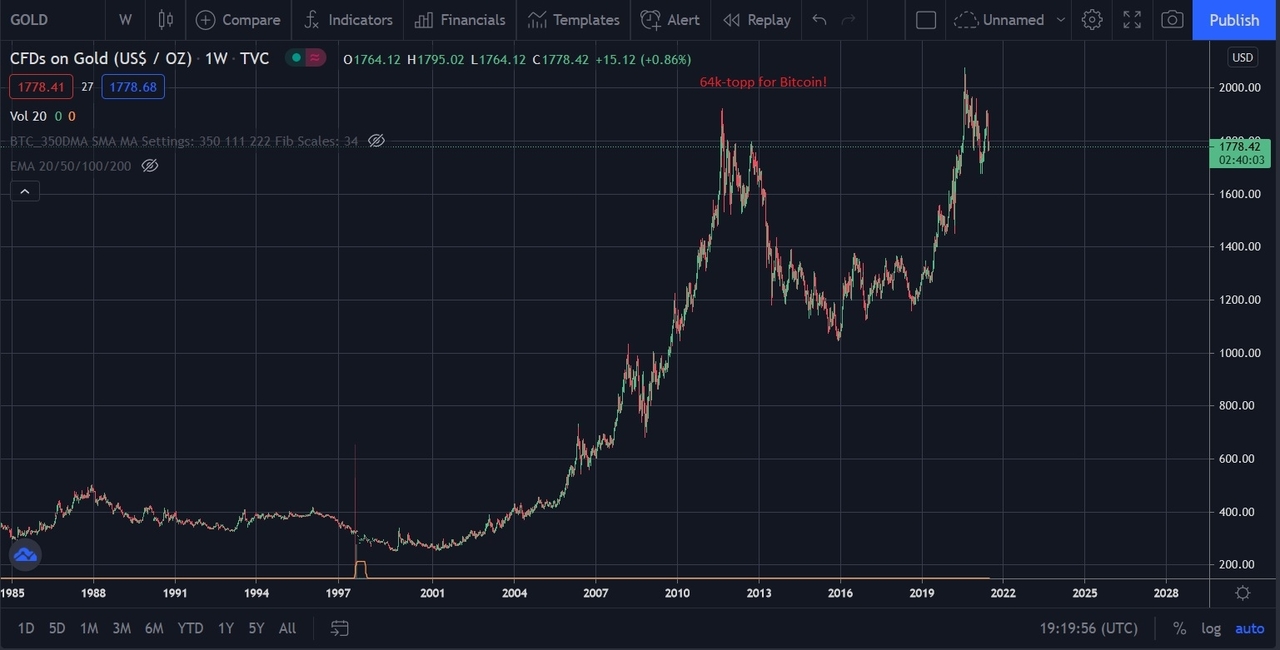Open the Financials menu
This screenshot has height=650, width=1280.
point(460,20)
